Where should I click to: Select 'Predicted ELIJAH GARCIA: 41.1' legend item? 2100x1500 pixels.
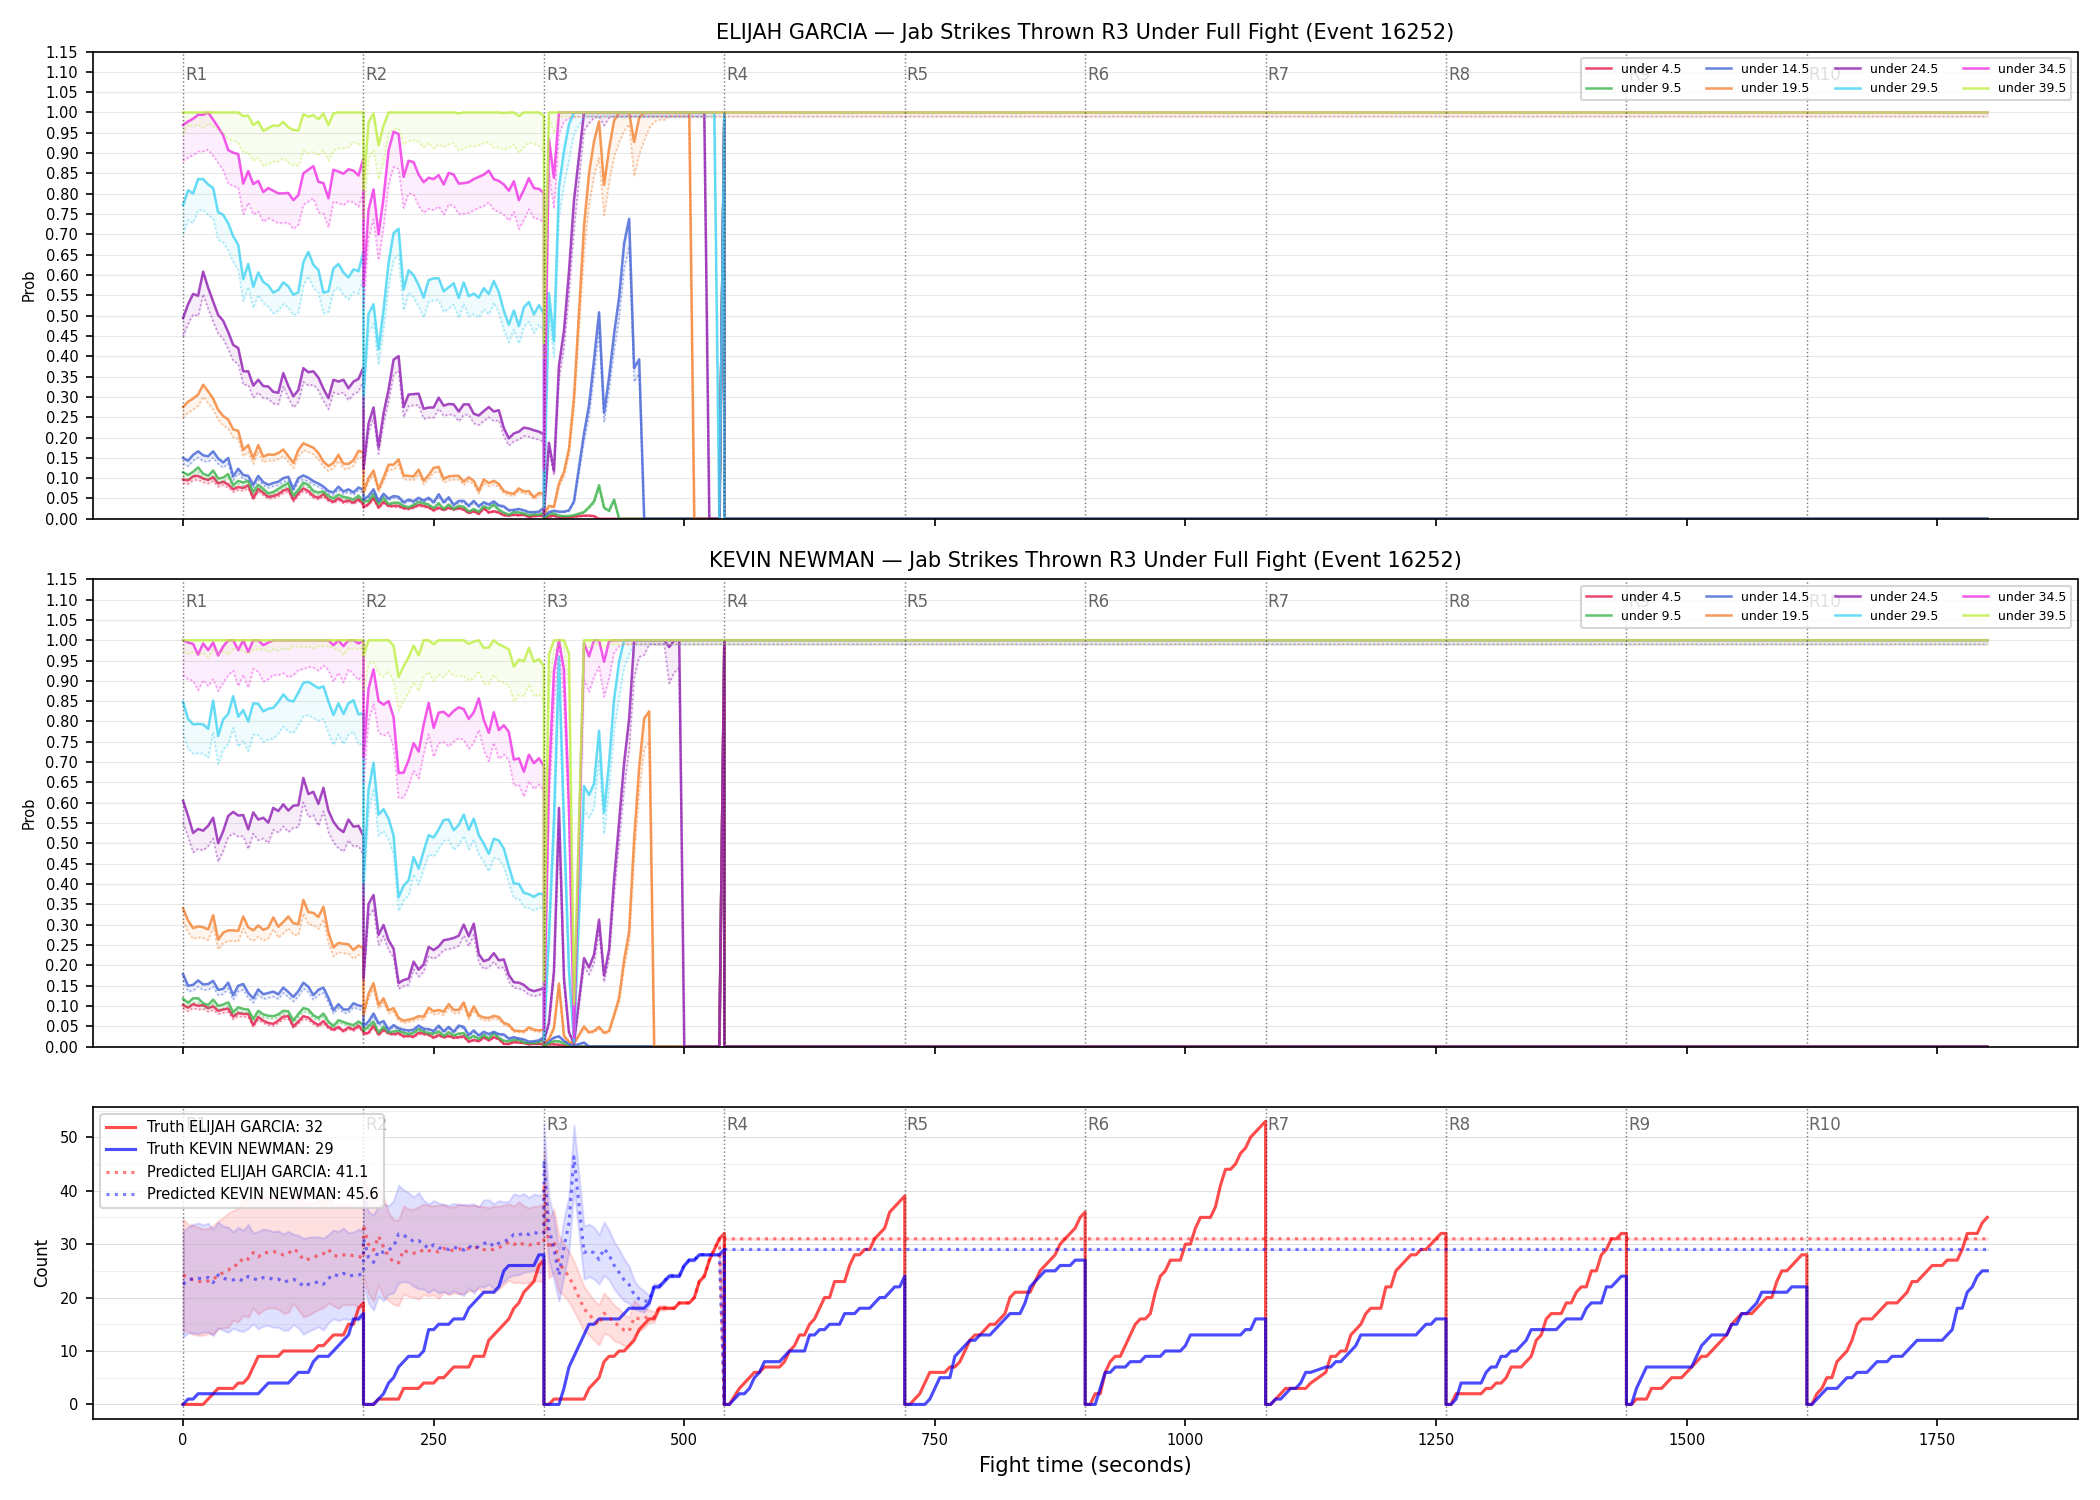(236, 1172)
